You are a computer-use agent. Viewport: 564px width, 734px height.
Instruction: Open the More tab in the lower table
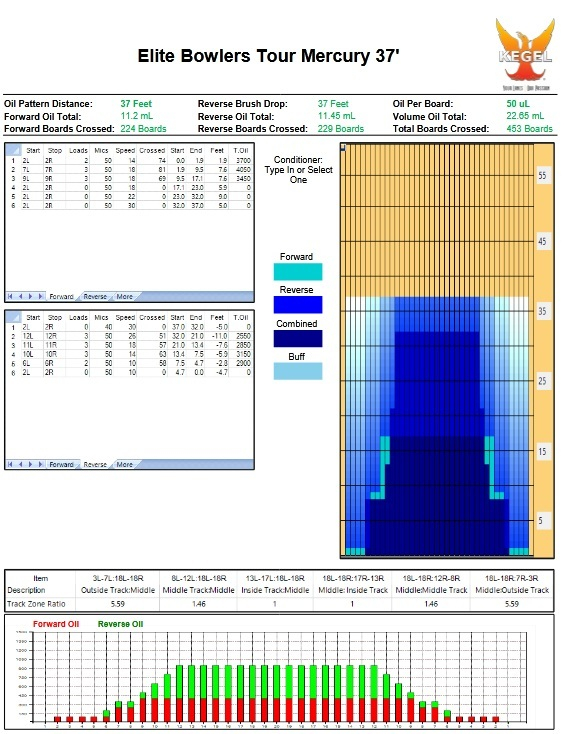click(x=125, y=464)
